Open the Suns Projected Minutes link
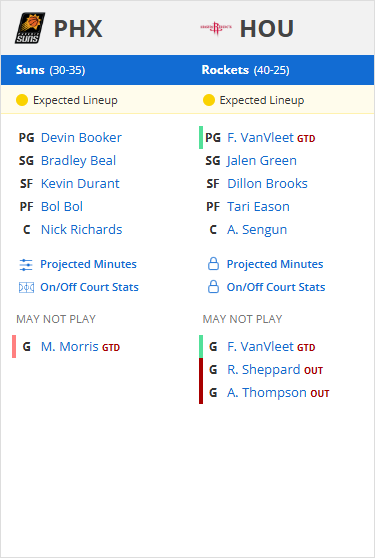375x558 pixels. point(88,264)
